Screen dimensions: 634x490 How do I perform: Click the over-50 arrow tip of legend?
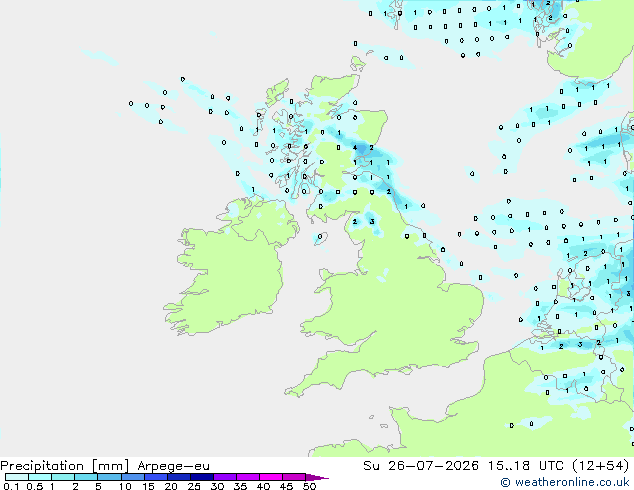317,477
